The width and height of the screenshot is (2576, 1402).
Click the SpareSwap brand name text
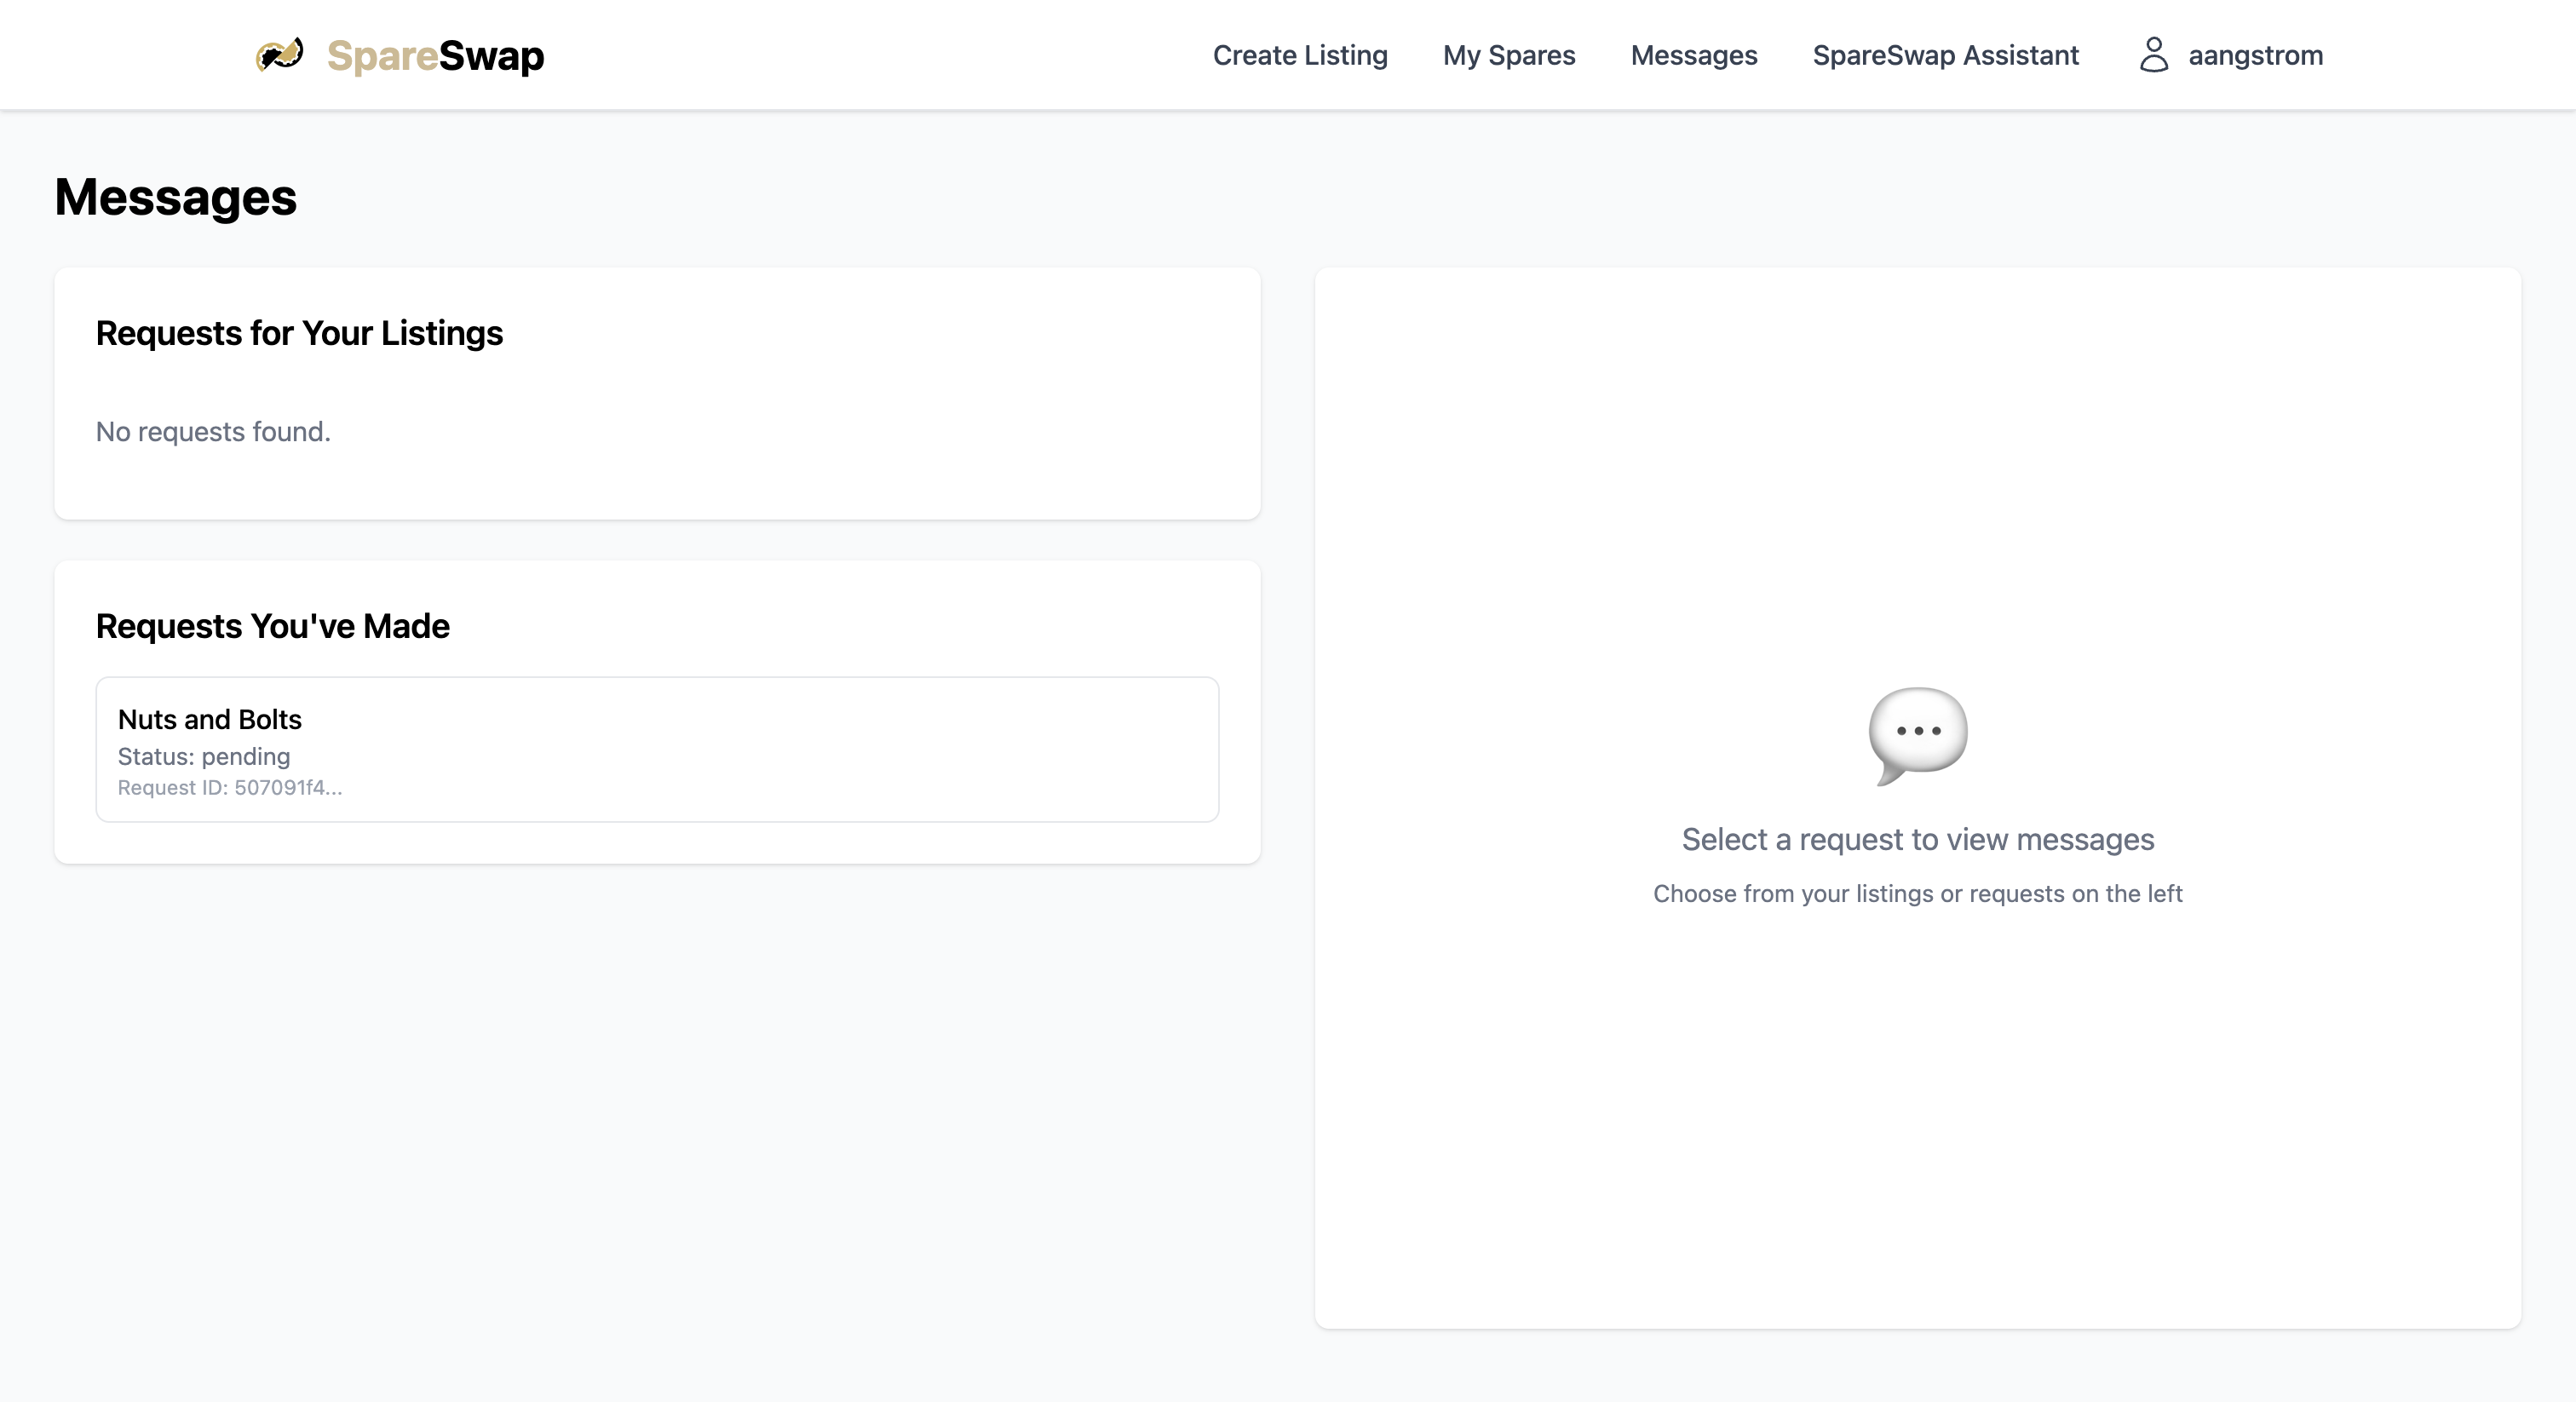[x=435, y=56]
